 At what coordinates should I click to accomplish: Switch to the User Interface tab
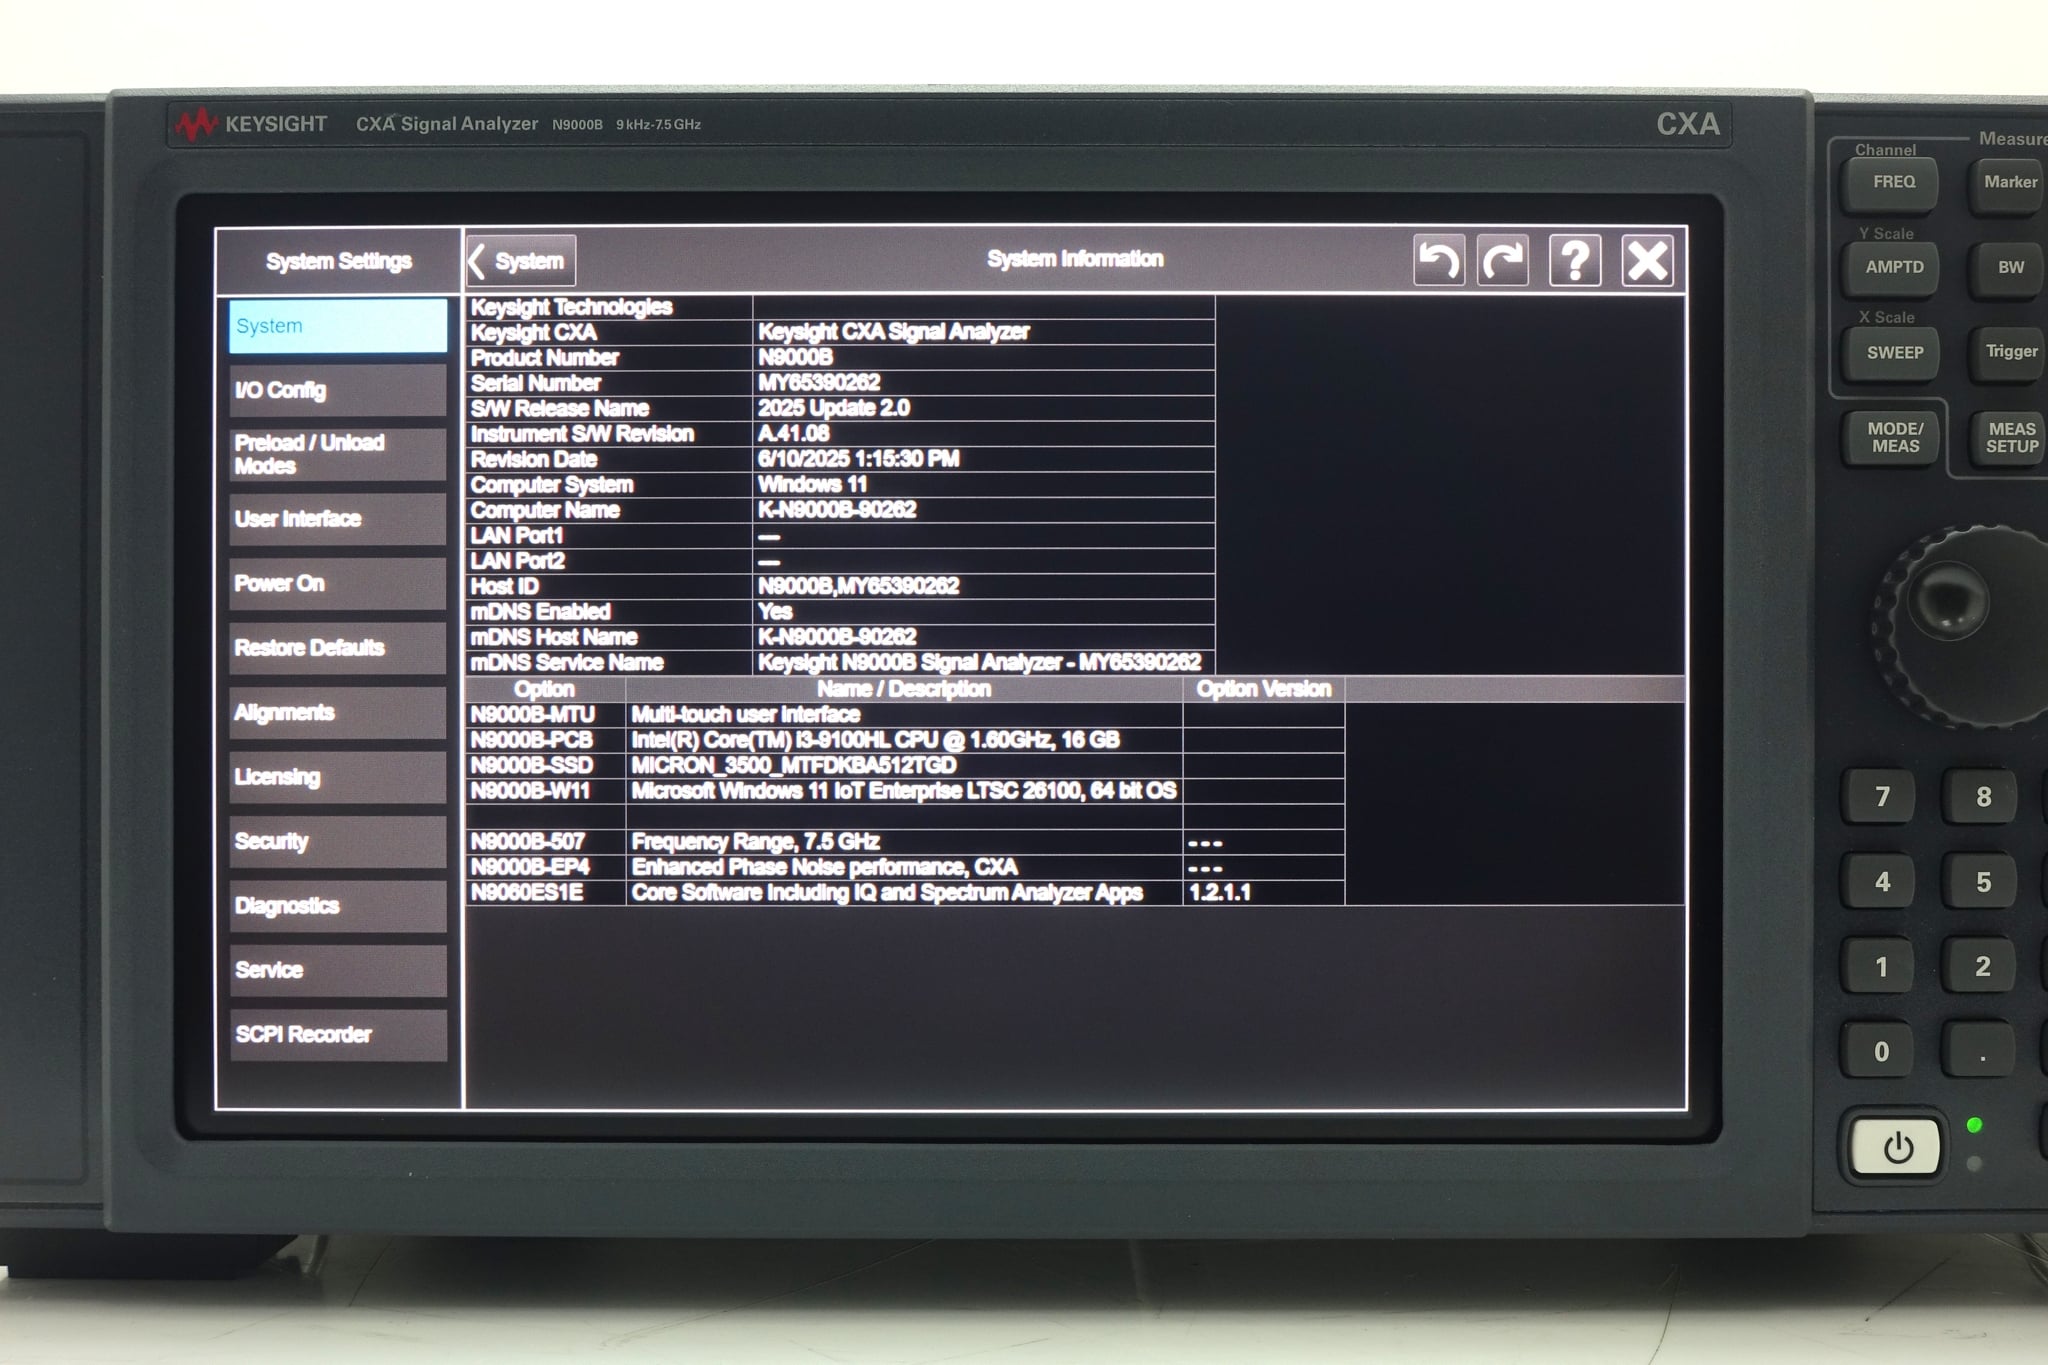click(338, 519)
